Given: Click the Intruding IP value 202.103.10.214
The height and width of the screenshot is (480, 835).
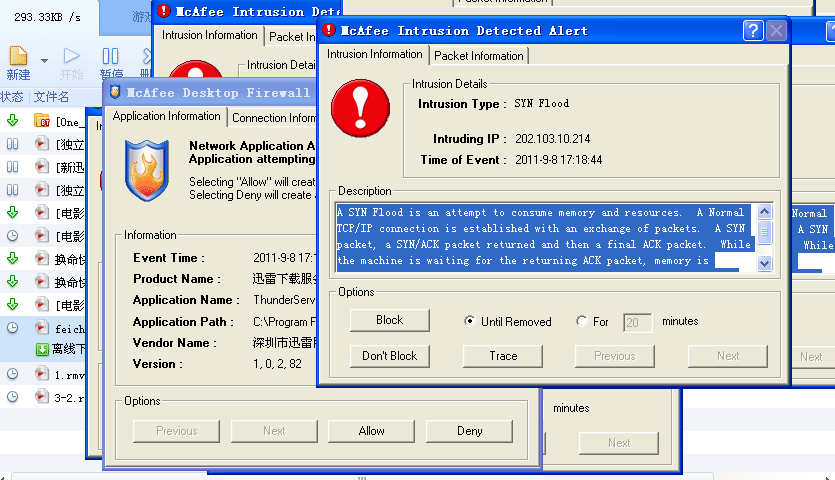Looking at the screenshot, I should [x=552, y=139].
